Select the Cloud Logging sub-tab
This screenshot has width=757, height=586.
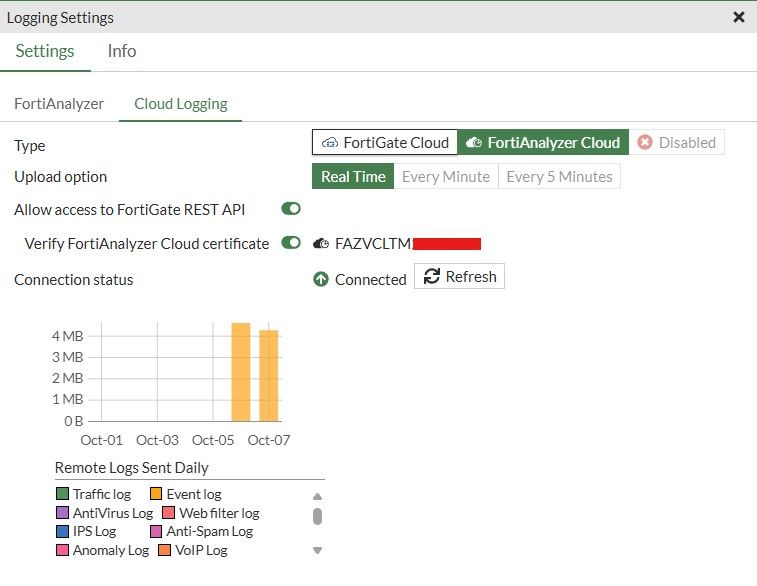coord(181,104)
